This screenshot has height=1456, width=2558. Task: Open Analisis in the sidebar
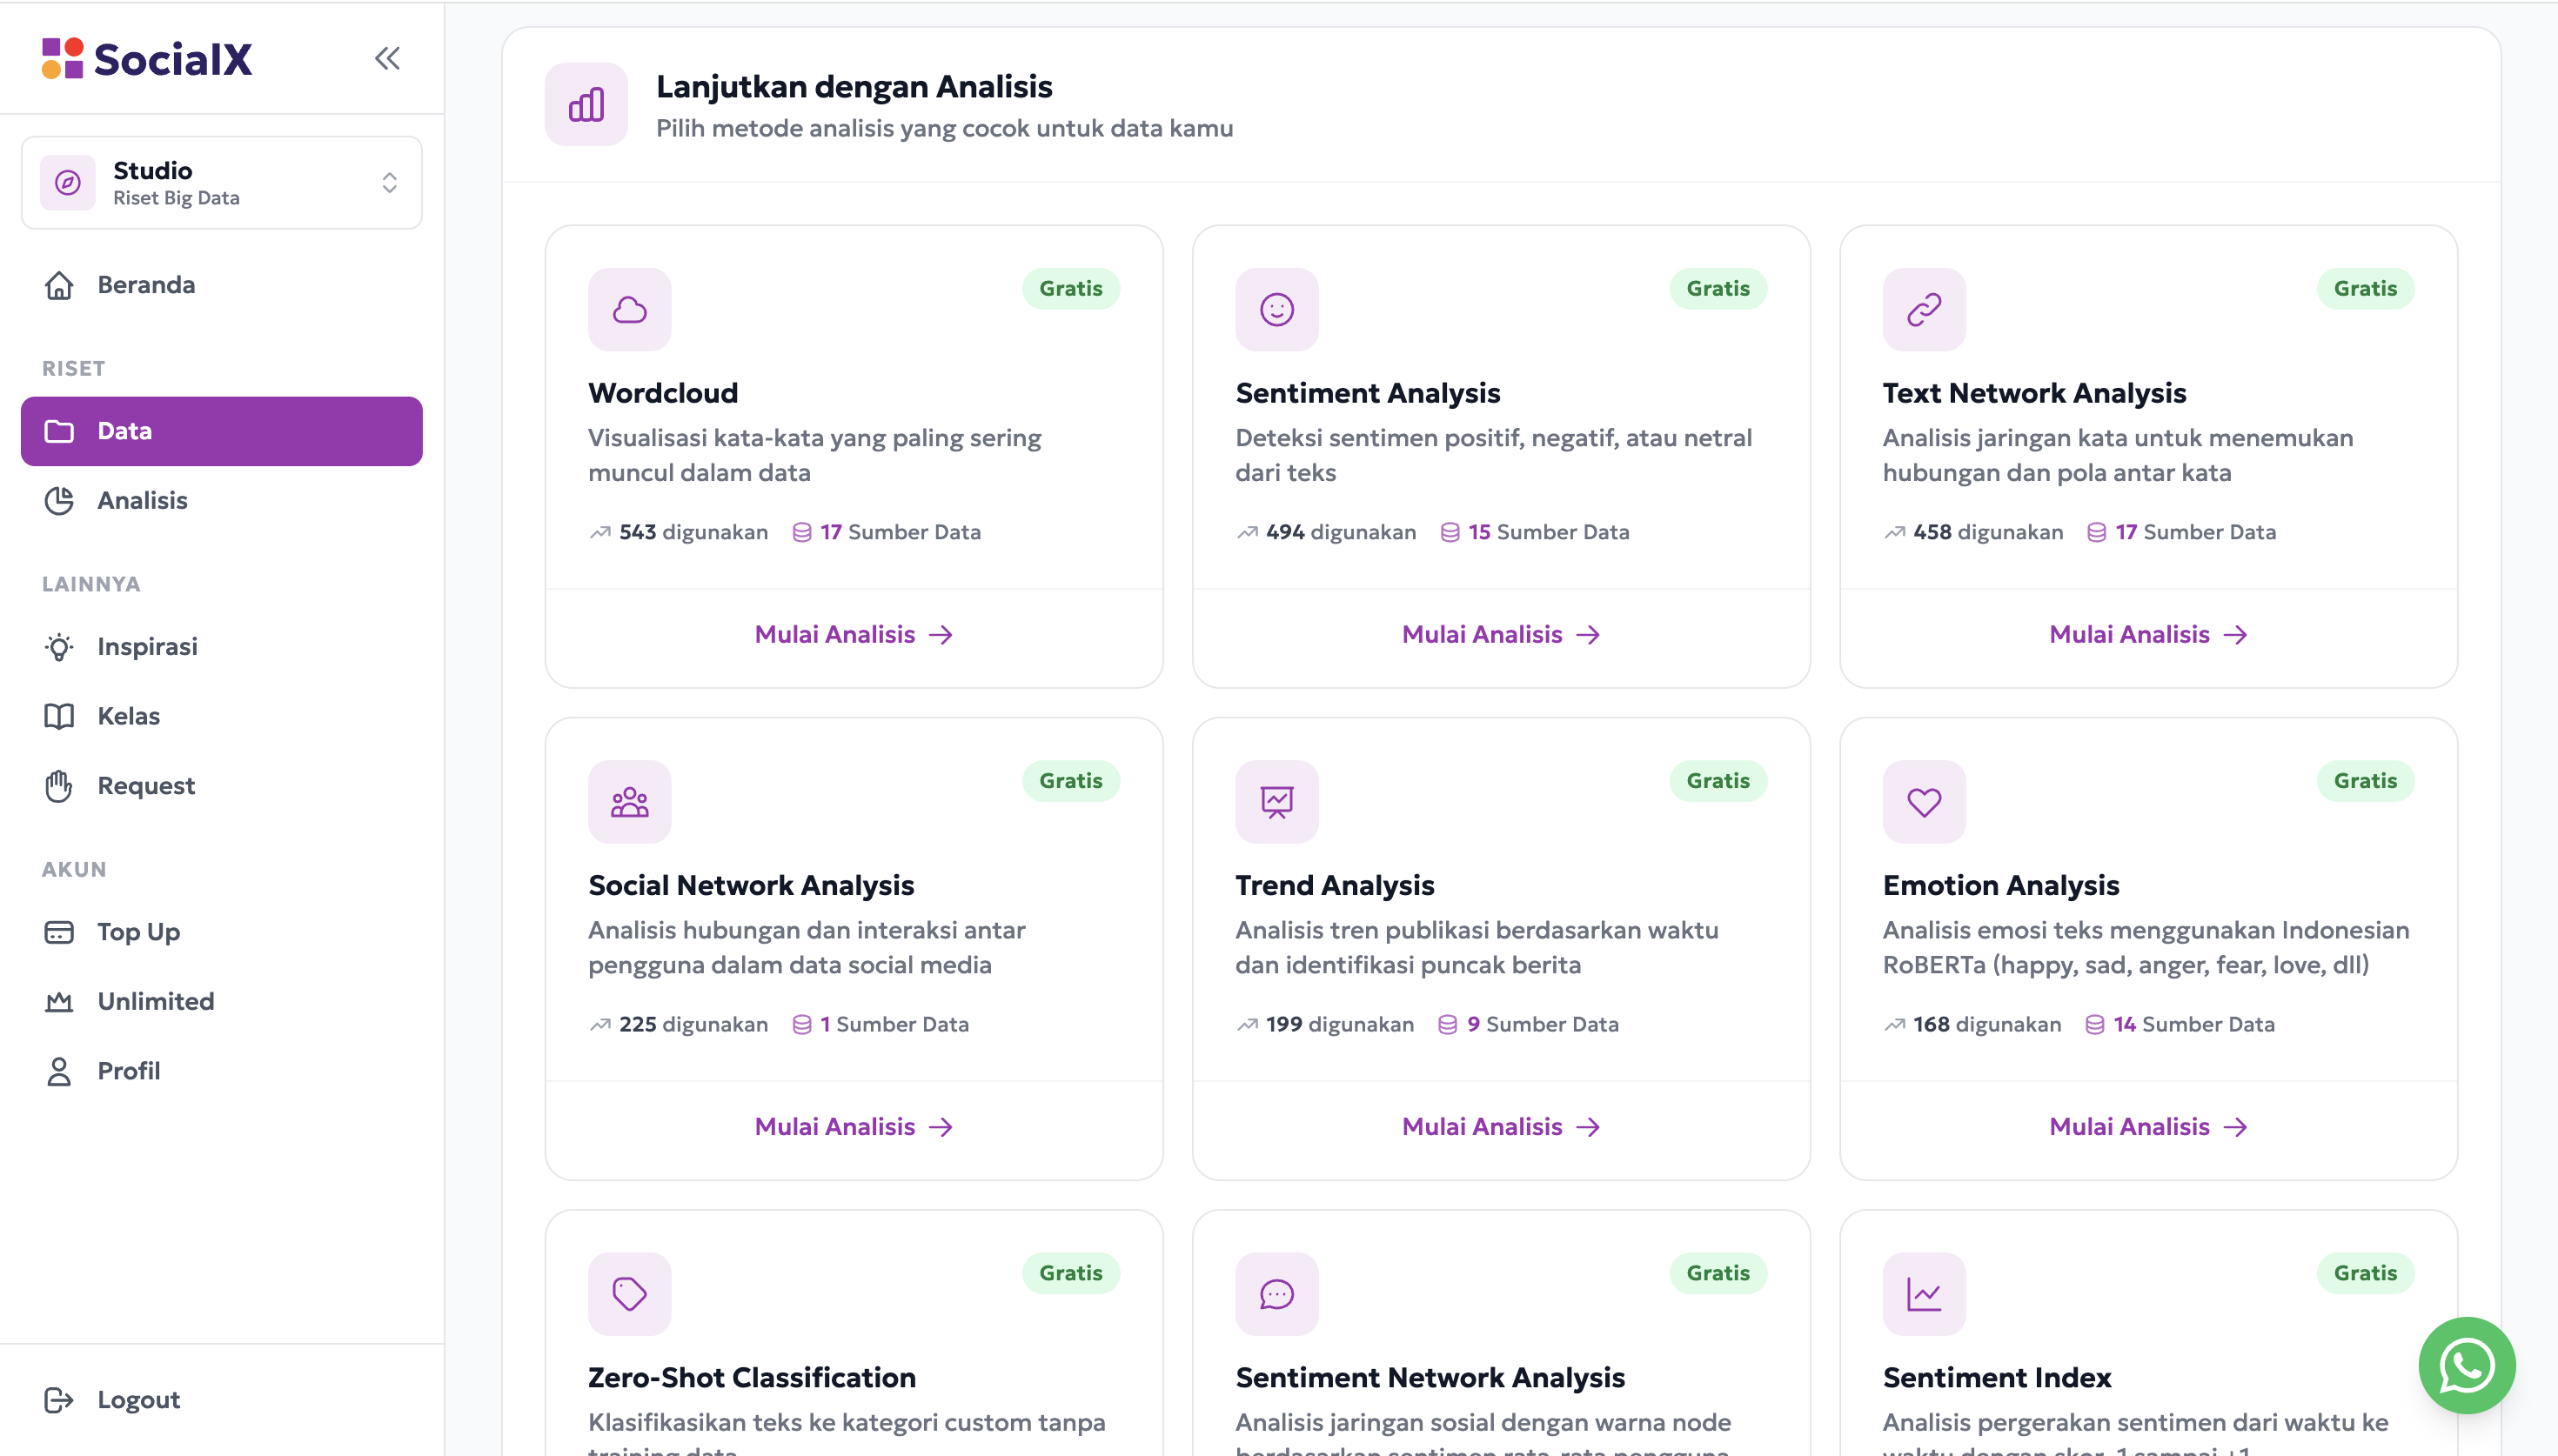pos(221,500)
